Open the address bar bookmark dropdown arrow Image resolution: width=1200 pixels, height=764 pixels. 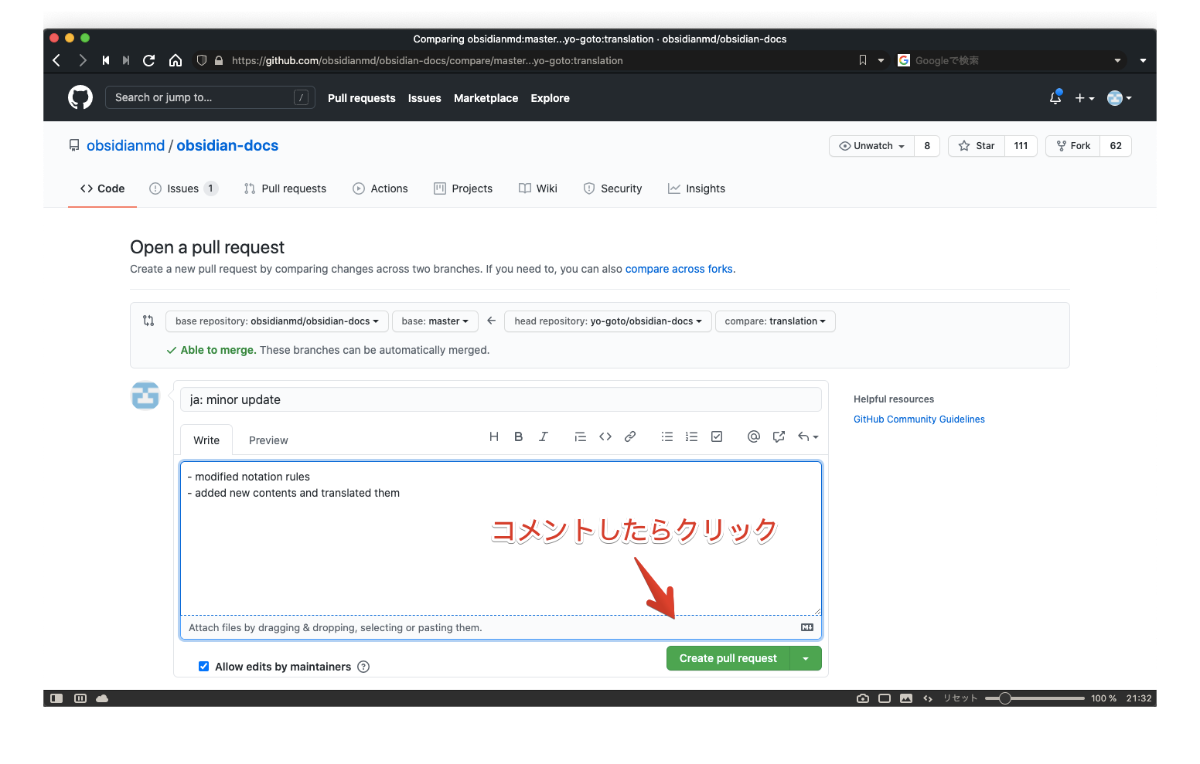[881, 60]
